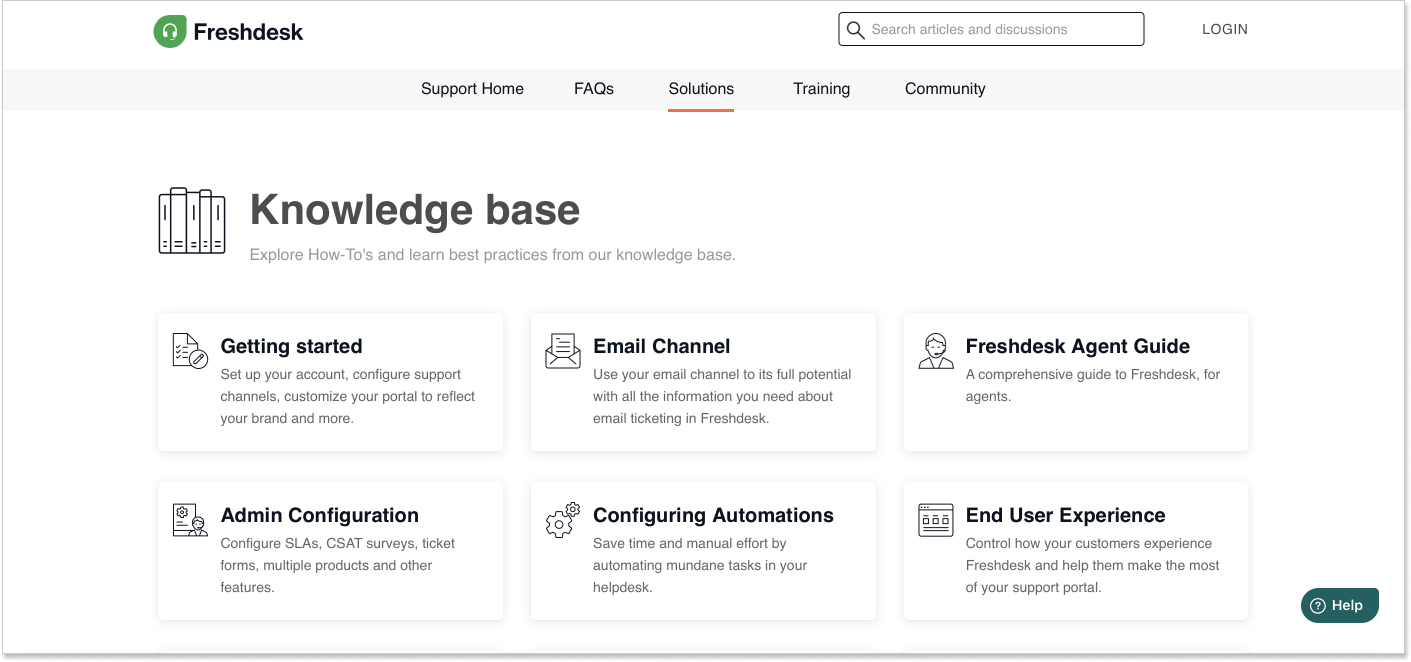
Task: Click the Help button label
Action: pos(1347,605)
